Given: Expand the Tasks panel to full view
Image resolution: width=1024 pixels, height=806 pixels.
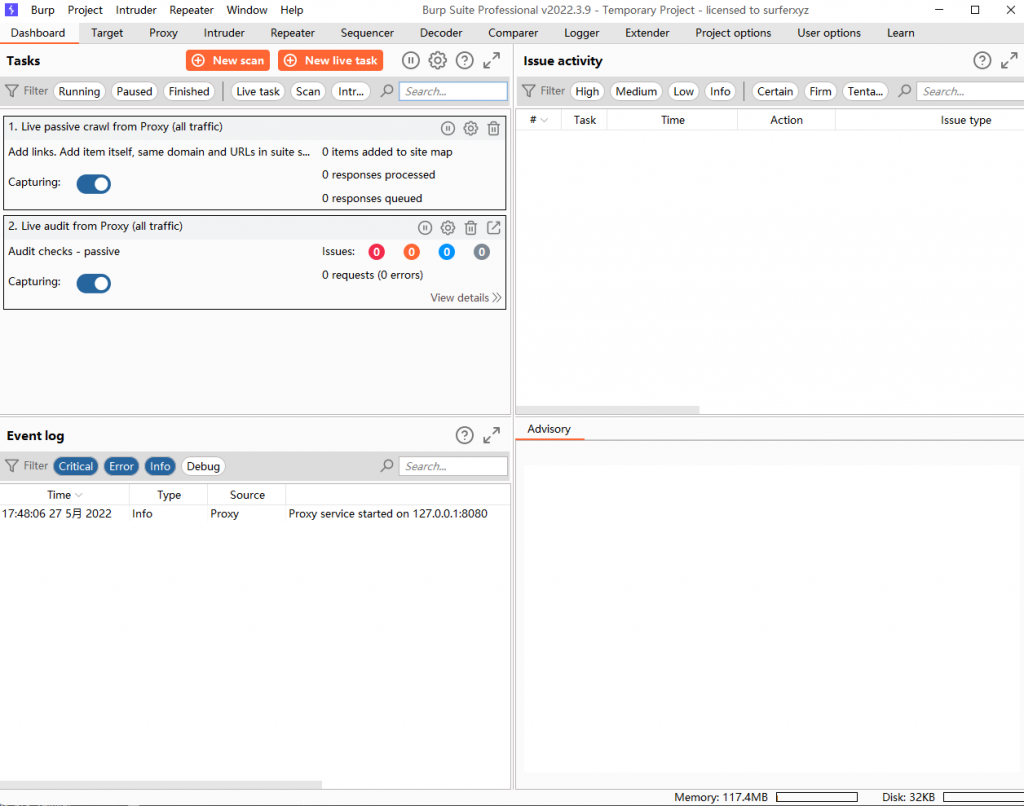Looking at the screenshot, I should coord(492,61).
